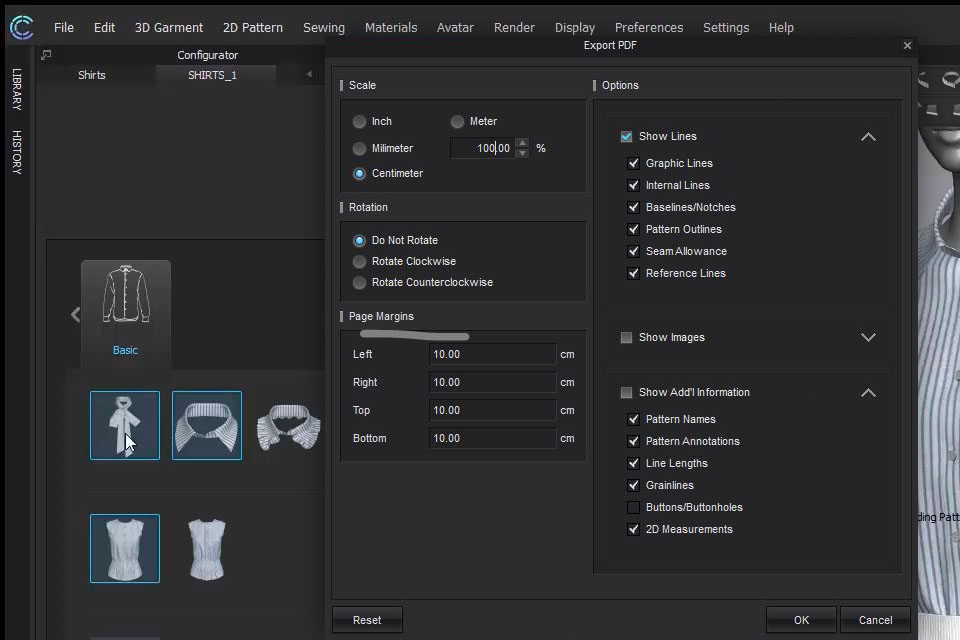Click the Top margin input field
Viewport: 960px width, 640px height.
tap(492, 410)
